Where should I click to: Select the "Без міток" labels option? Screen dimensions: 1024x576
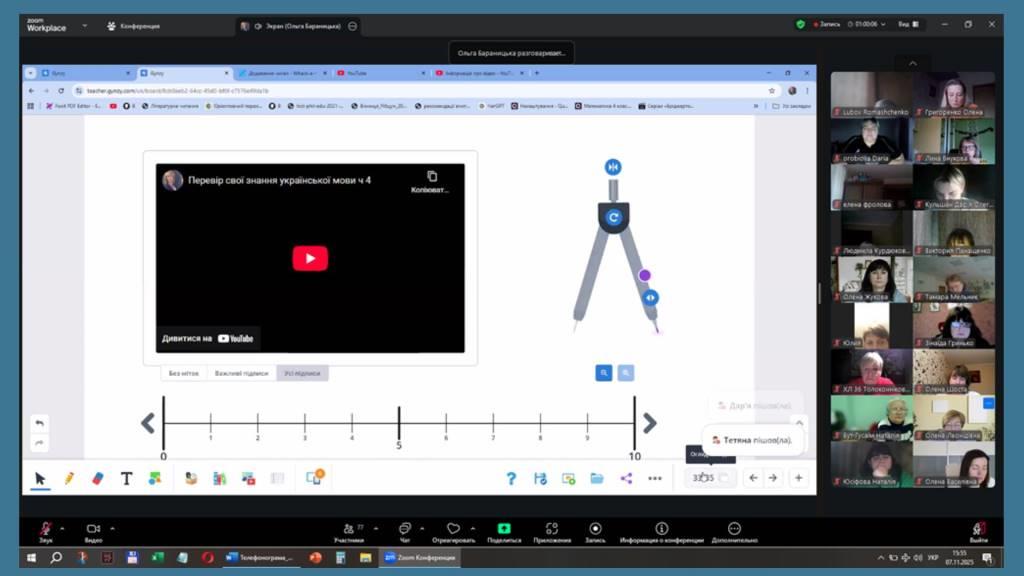click(184, 373)
